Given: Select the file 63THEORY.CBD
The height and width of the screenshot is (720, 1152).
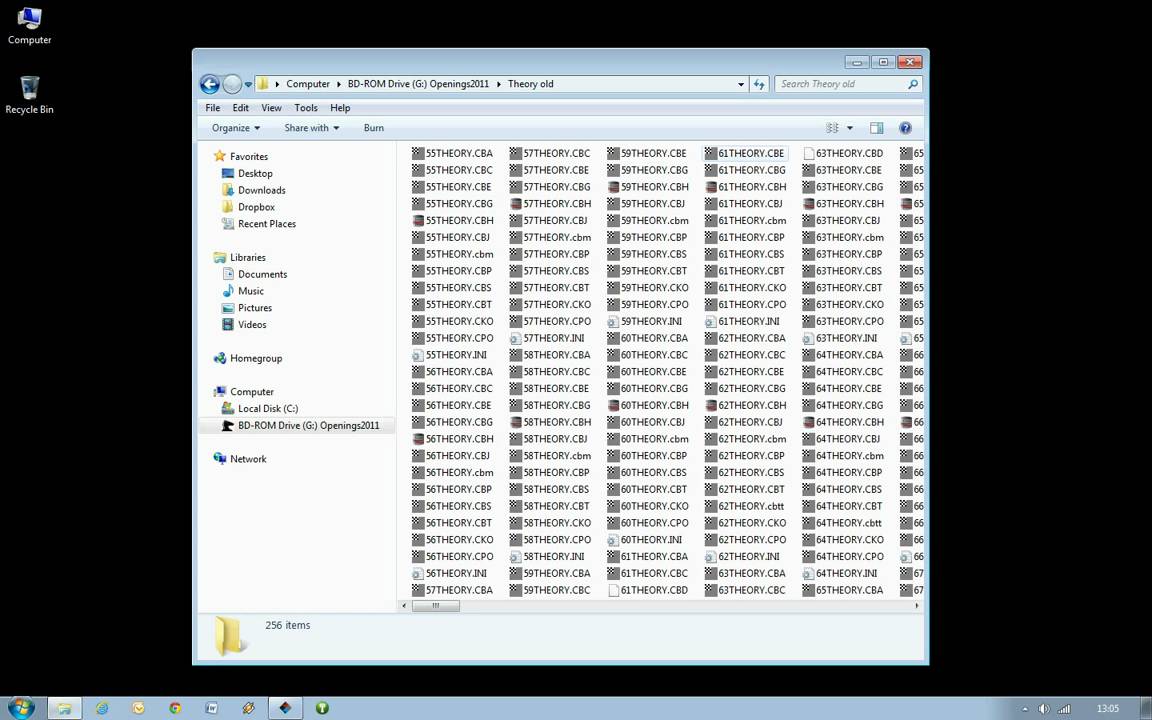Looking at the screenshot, I should point(843,154).
